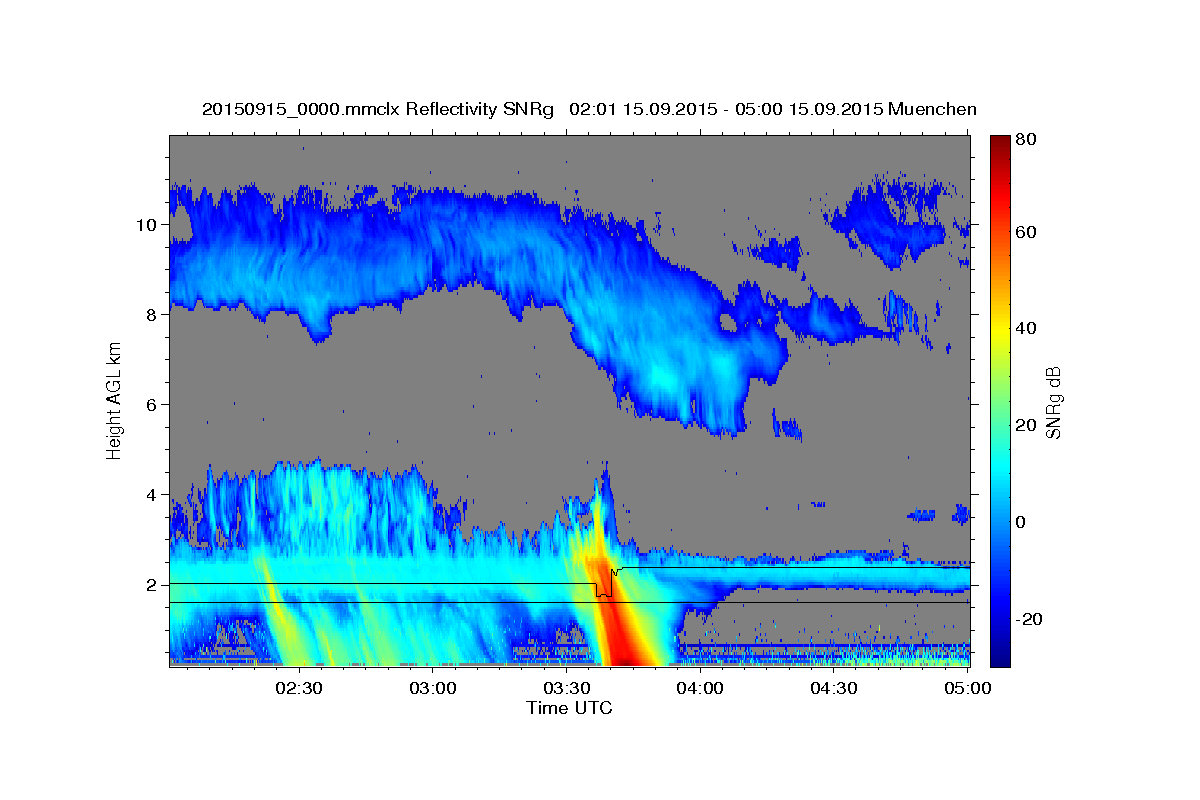Select the 04:00 time tick label
The width and height of the screenshot is (1200, 800).
pos(700,688)
